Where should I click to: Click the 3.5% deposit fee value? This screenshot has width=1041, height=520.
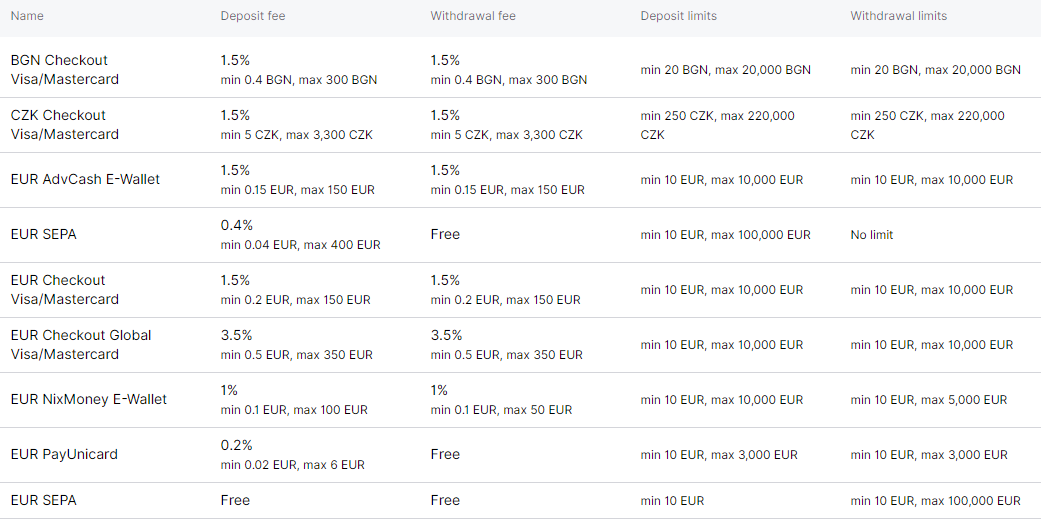(x=236, y=335)
